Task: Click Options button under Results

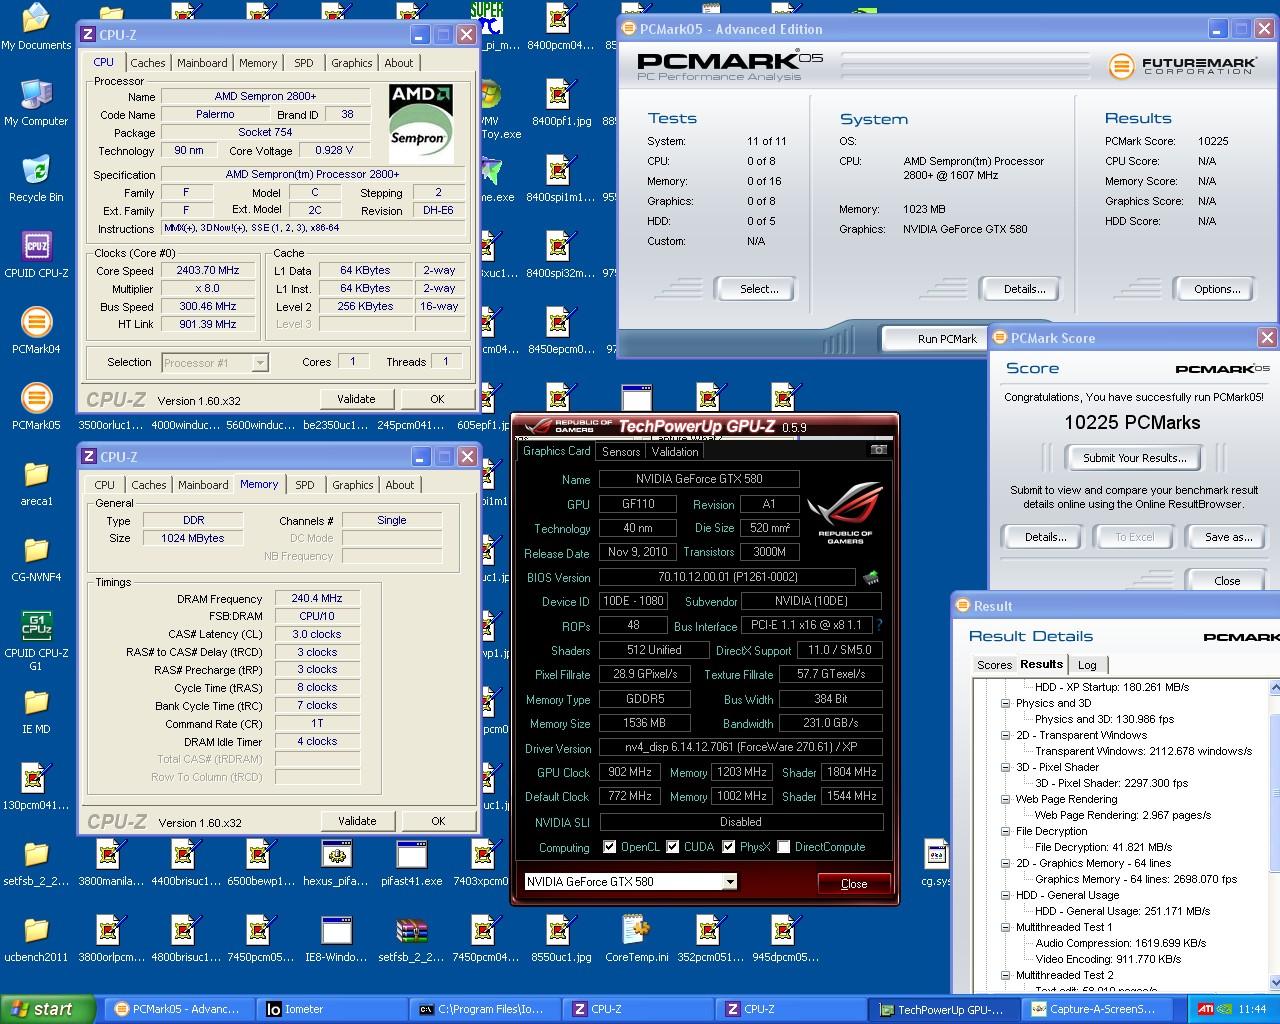Action: click(1217, 289)
